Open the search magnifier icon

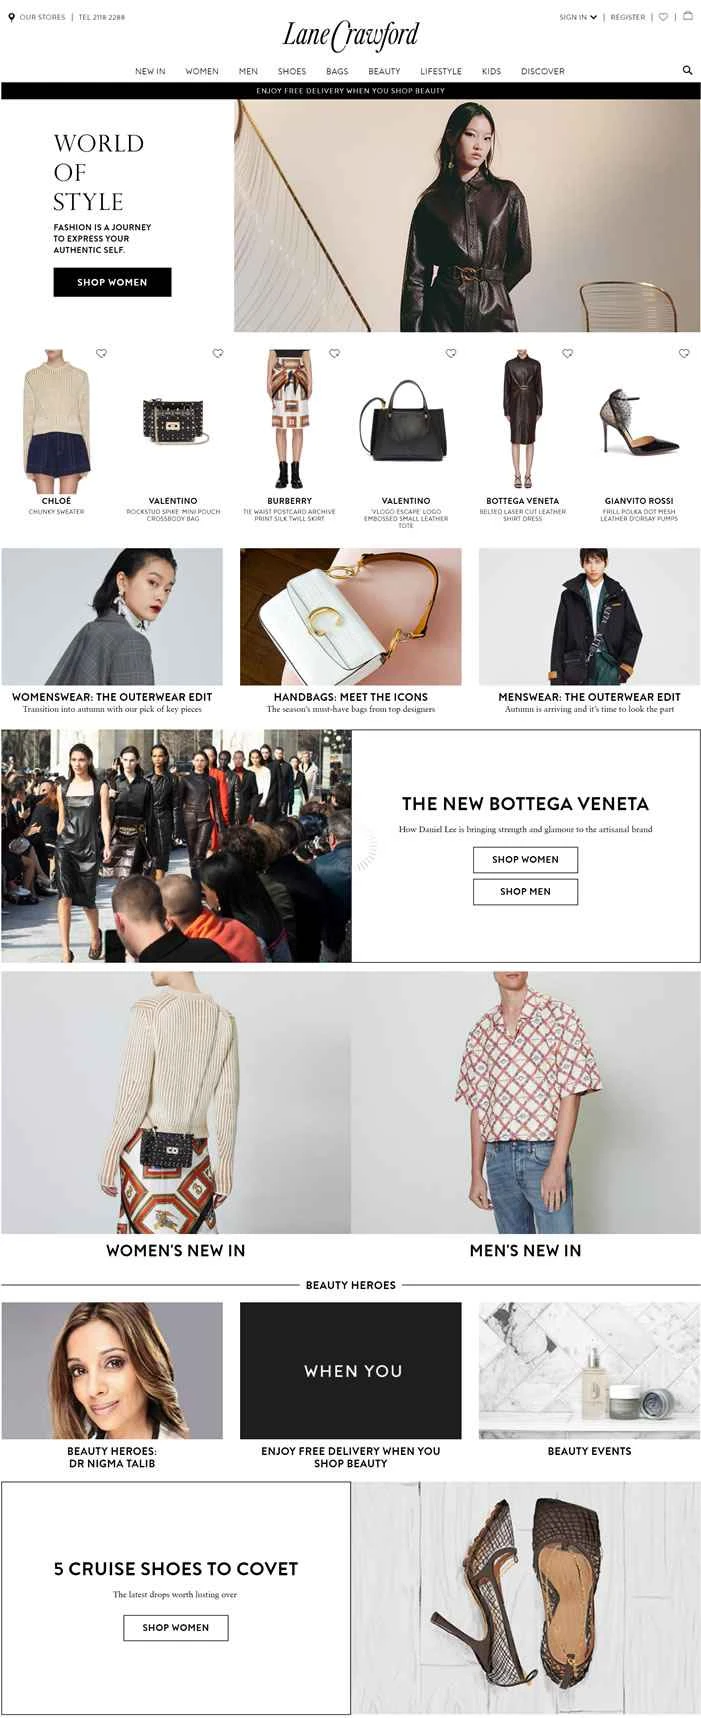tap(687, 71)
